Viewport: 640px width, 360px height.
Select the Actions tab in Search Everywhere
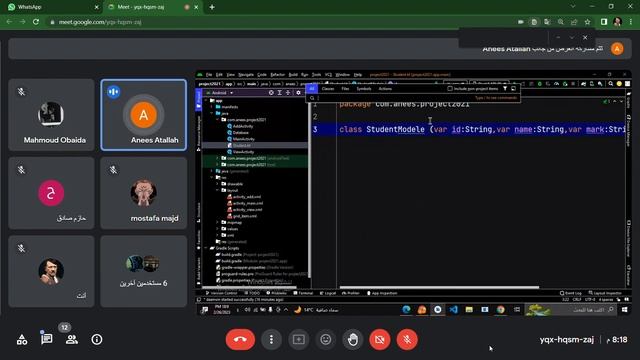(x=385, y=89)
